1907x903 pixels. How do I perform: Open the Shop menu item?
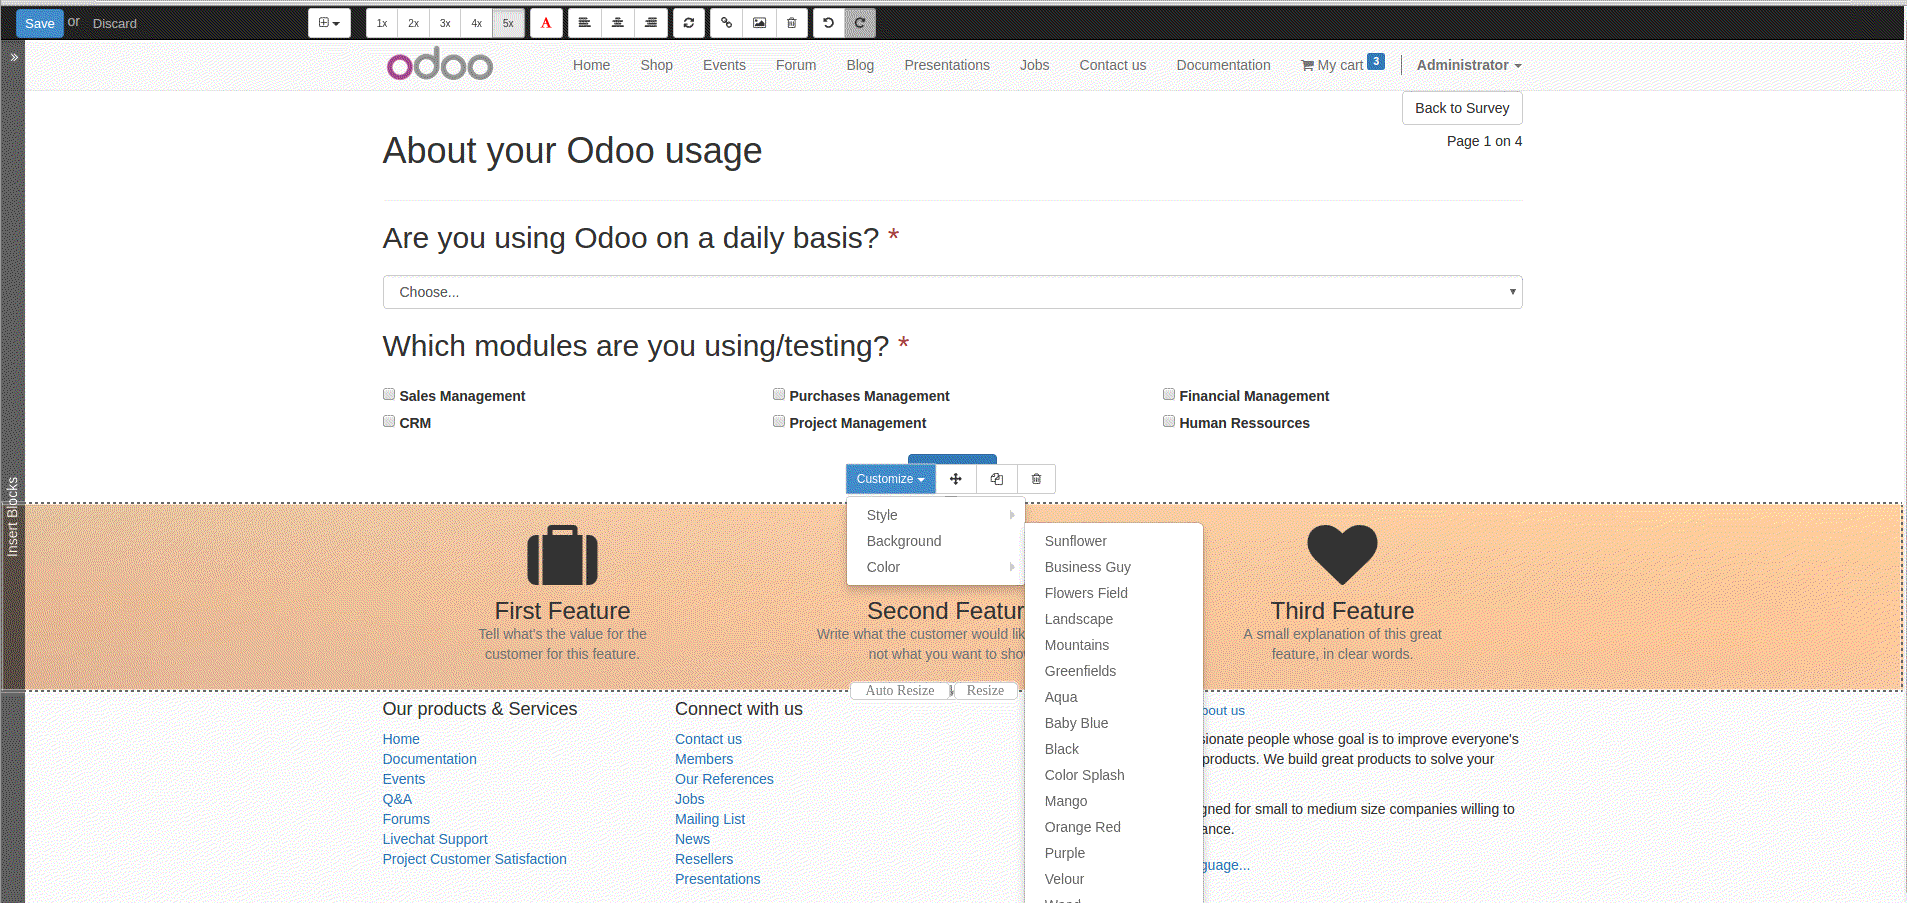(x=657, y=65)
